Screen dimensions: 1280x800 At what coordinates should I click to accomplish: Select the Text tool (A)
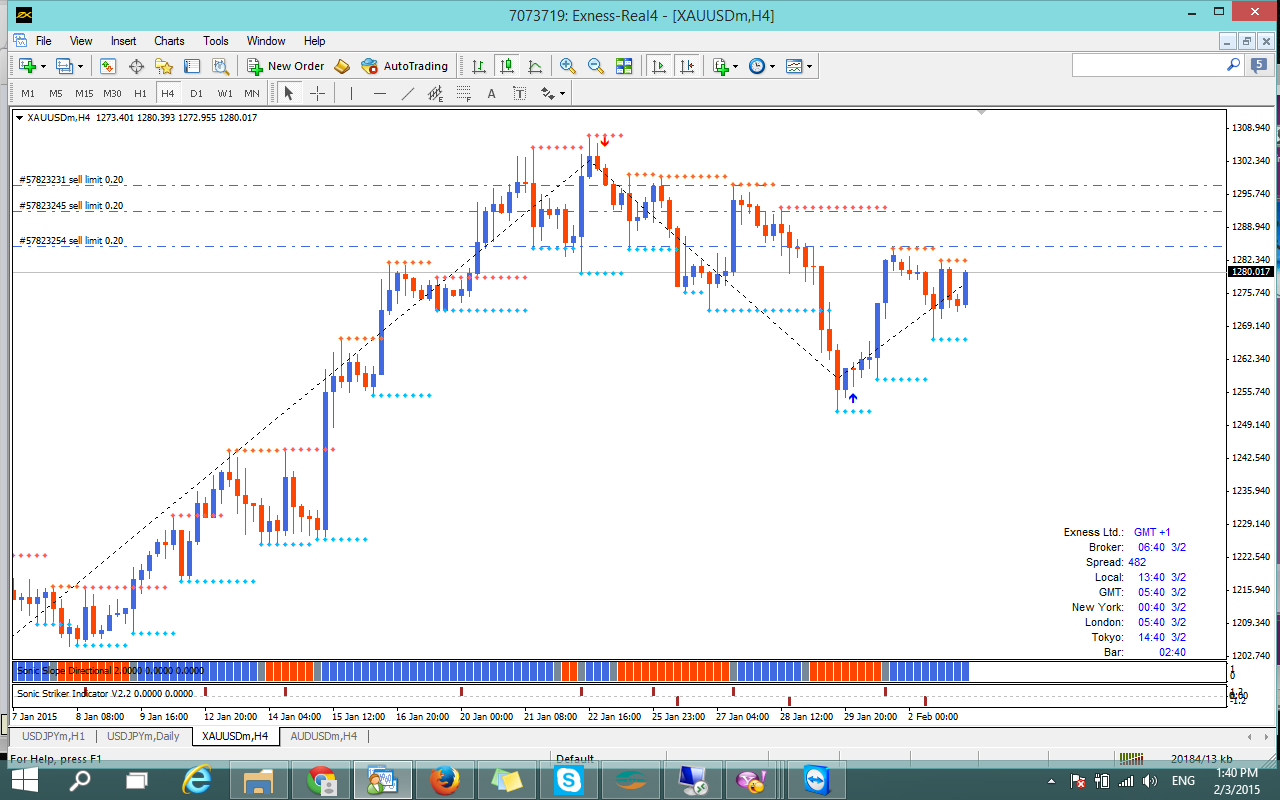tap(491, 93)
